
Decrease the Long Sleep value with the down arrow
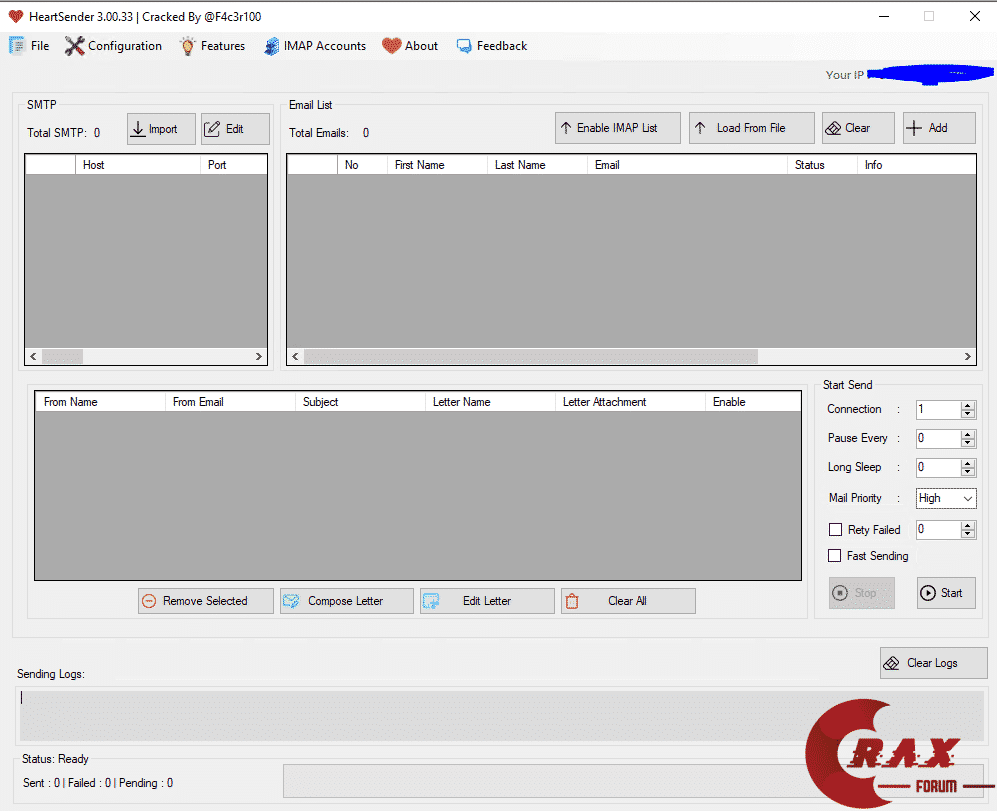968,473
